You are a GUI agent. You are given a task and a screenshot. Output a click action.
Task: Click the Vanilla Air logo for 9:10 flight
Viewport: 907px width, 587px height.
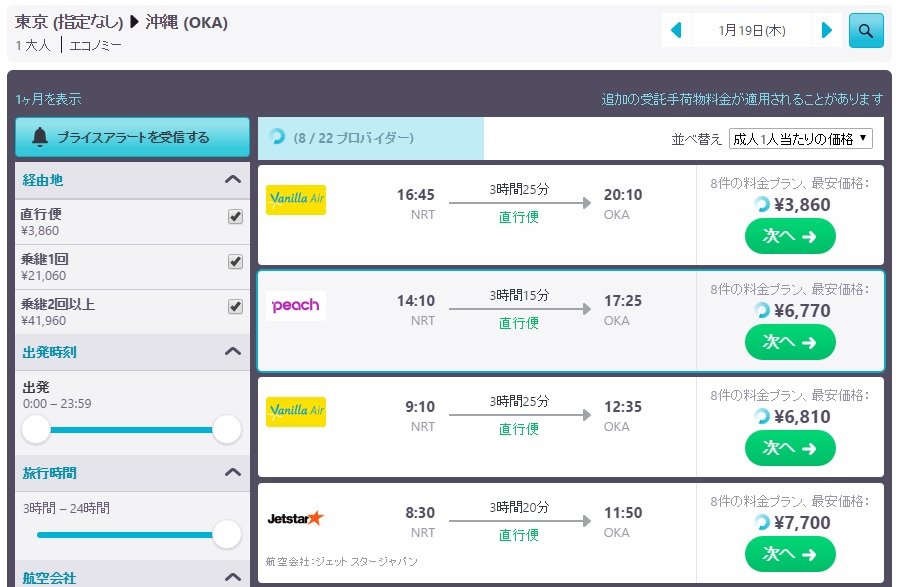click(x=296, y=412)
